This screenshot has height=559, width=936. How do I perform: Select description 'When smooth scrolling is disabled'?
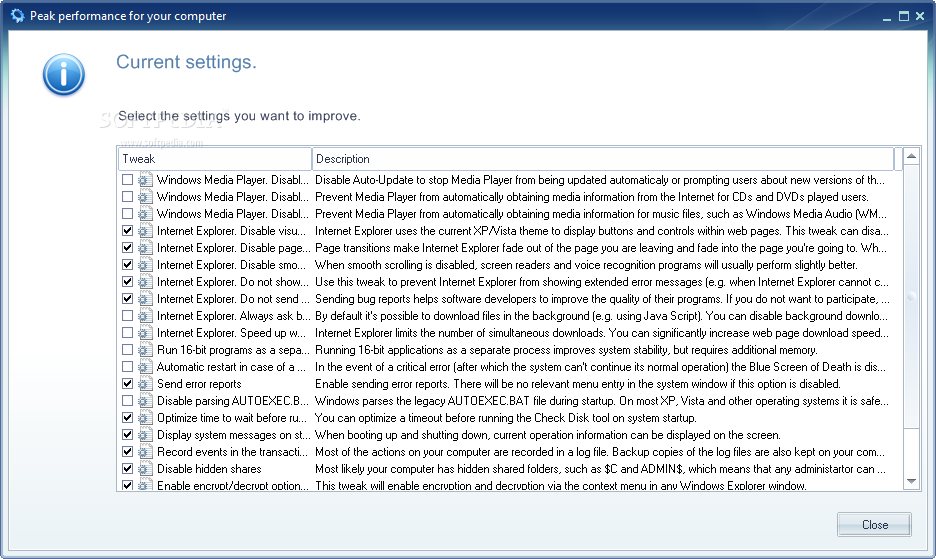tap(586, 265)
